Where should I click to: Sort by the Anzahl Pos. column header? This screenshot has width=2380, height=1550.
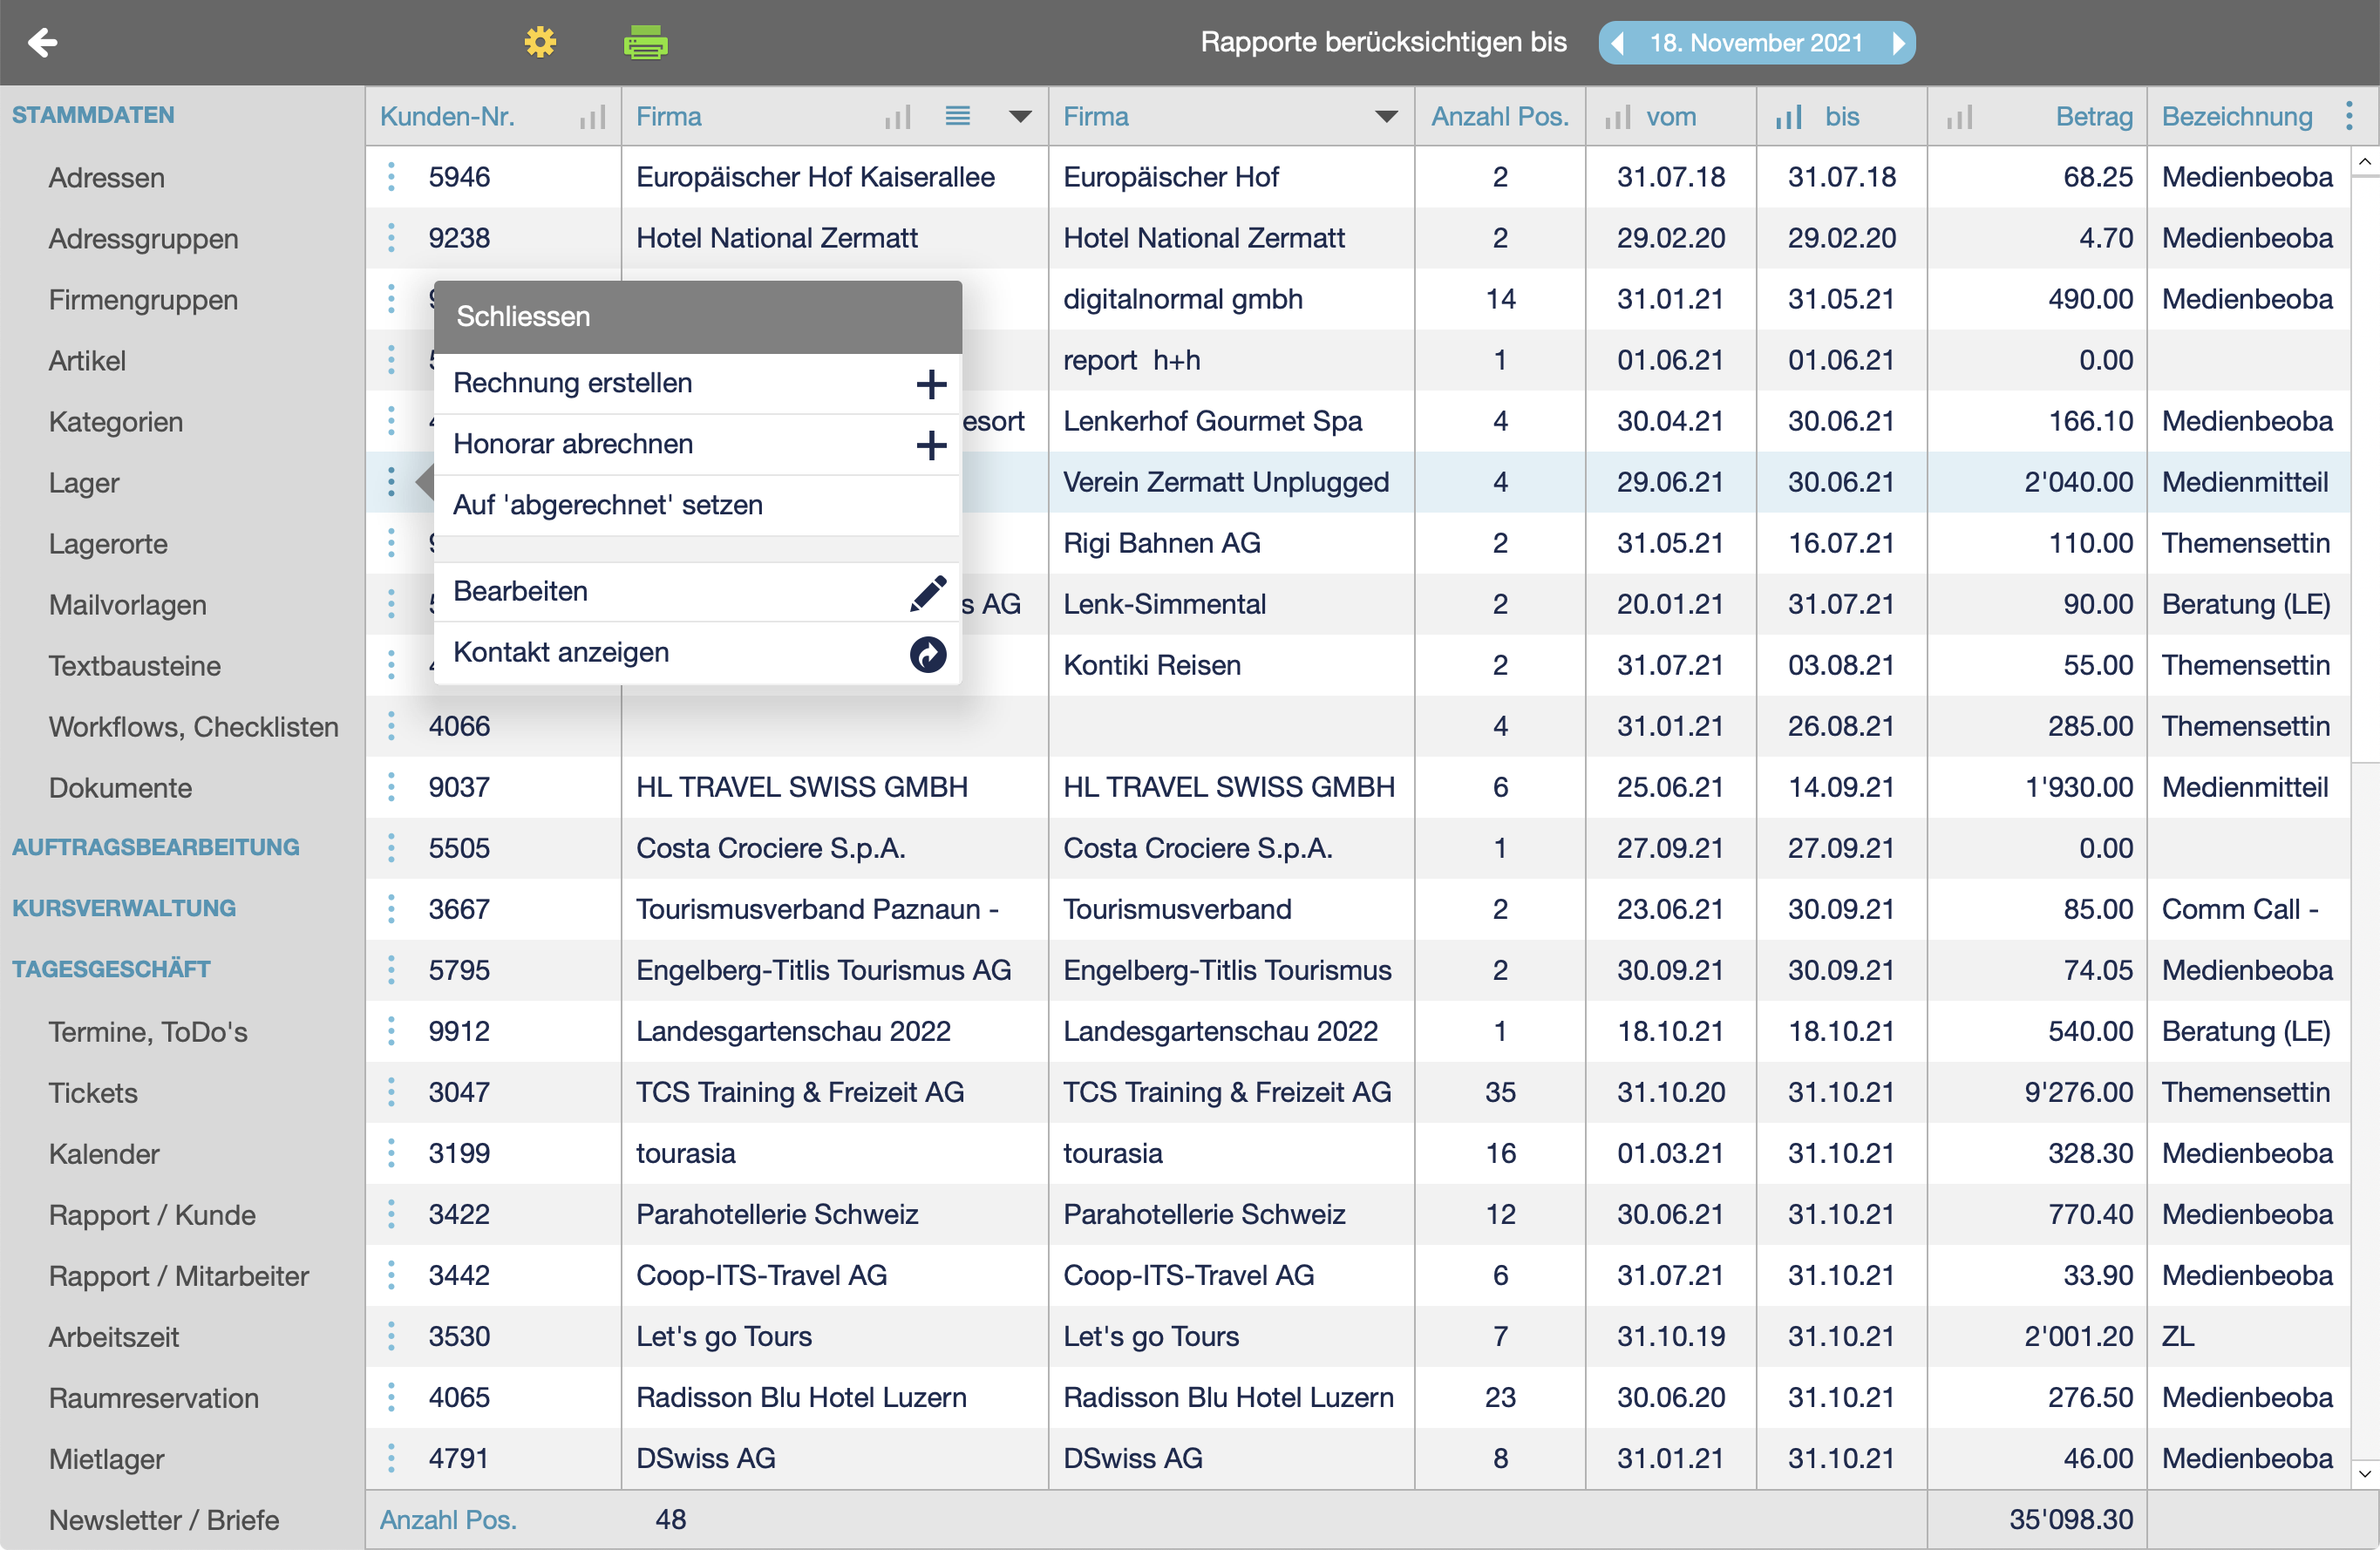1500,117
